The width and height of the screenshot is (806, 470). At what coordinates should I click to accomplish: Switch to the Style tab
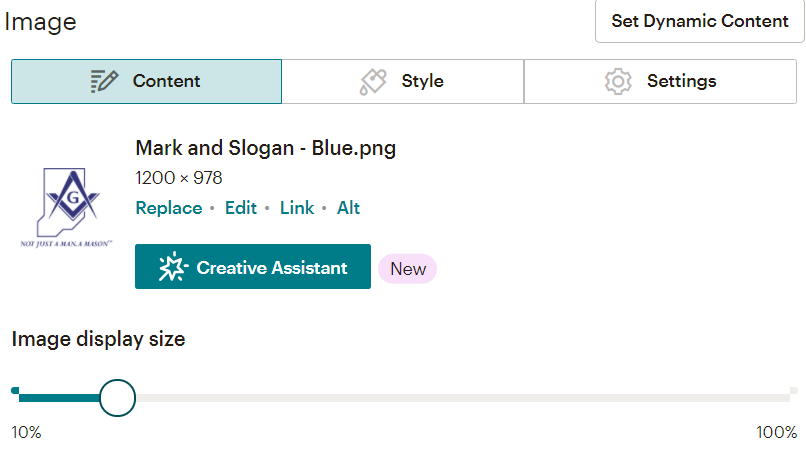[402, 81]
